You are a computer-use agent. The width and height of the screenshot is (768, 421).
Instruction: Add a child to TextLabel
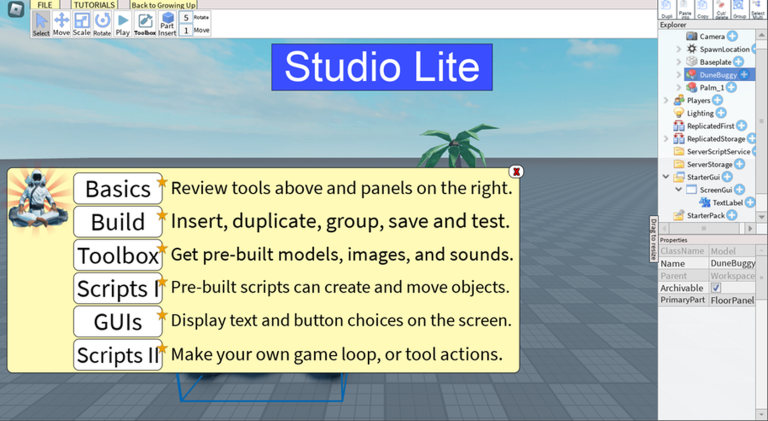(x=750, y=202)
